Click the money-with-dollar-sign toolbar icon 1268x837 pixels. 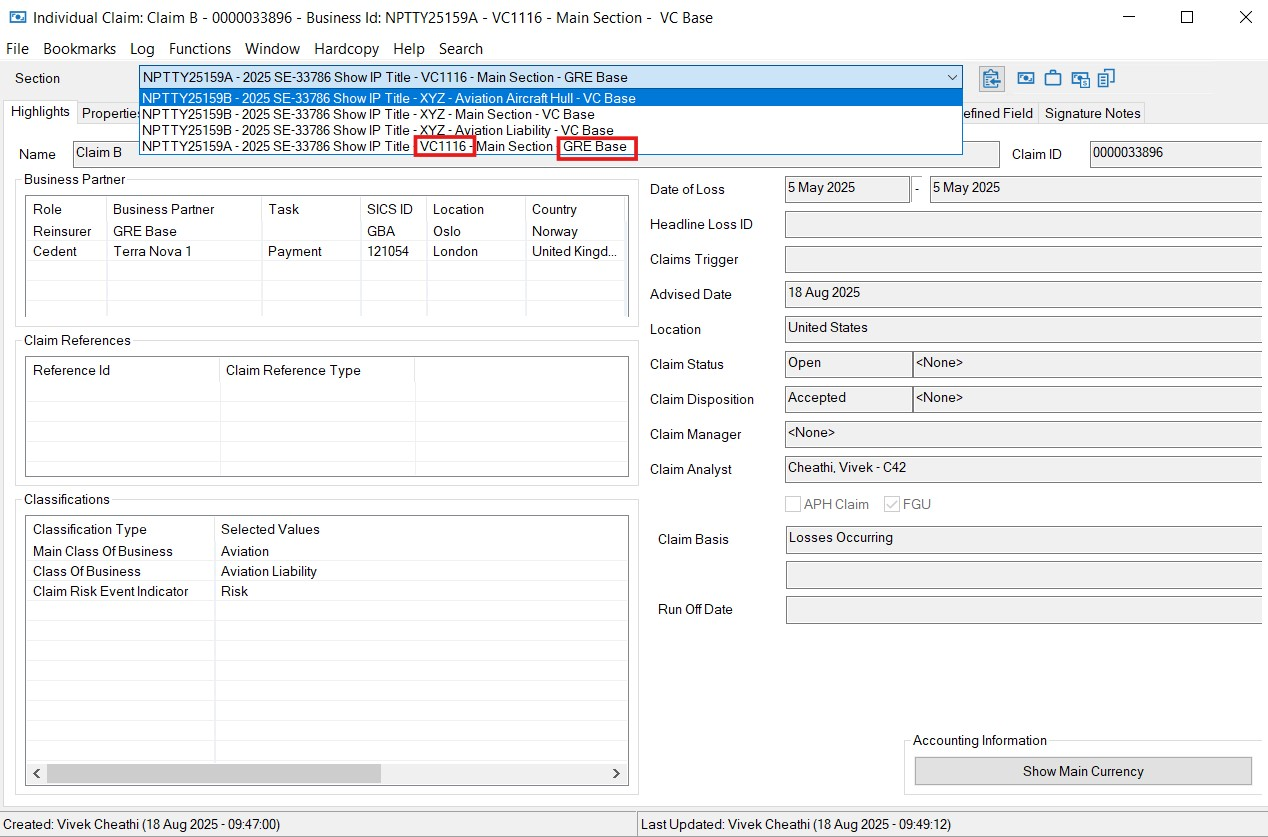pyautogui.click(x=1080, y=78)
